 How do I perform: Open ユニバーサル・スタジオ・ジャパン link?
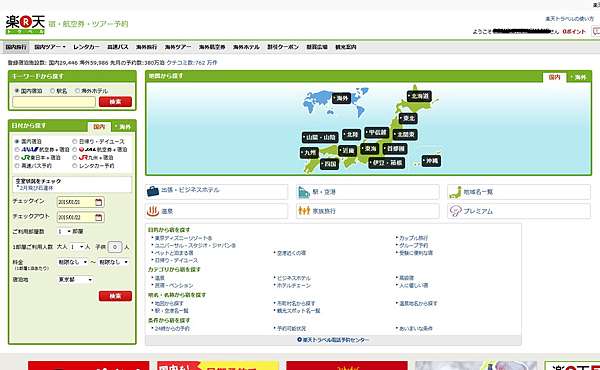click(195, 245)
